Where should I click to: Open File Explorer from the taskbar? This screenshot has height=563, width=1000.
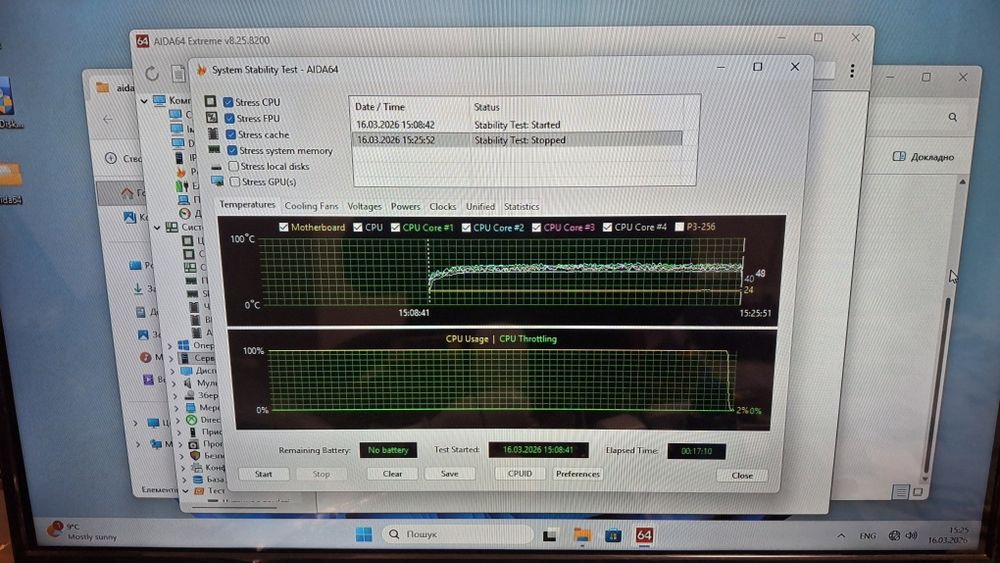click(x=582, y=535)
